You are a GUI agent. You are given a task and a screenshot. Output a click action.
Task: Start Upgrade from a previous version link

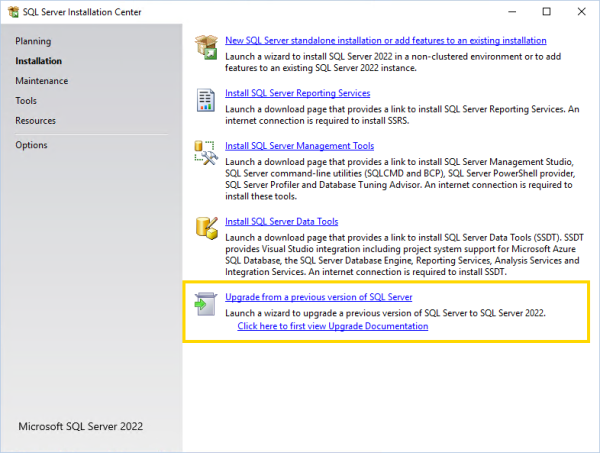point(318,298)
